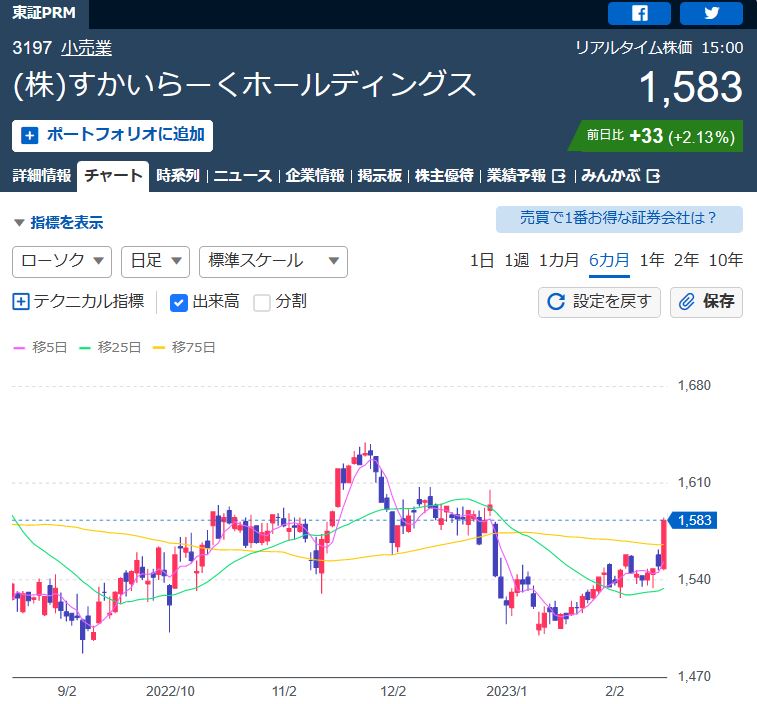Open the 業績予報 link
Viewport: 757px width, 704px height.
tap(516, 175)
